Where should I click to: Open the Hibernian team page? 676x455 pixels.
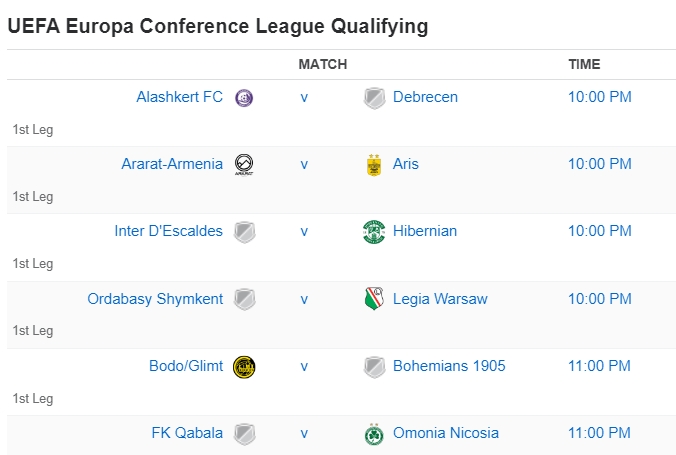tap(424, 231)
